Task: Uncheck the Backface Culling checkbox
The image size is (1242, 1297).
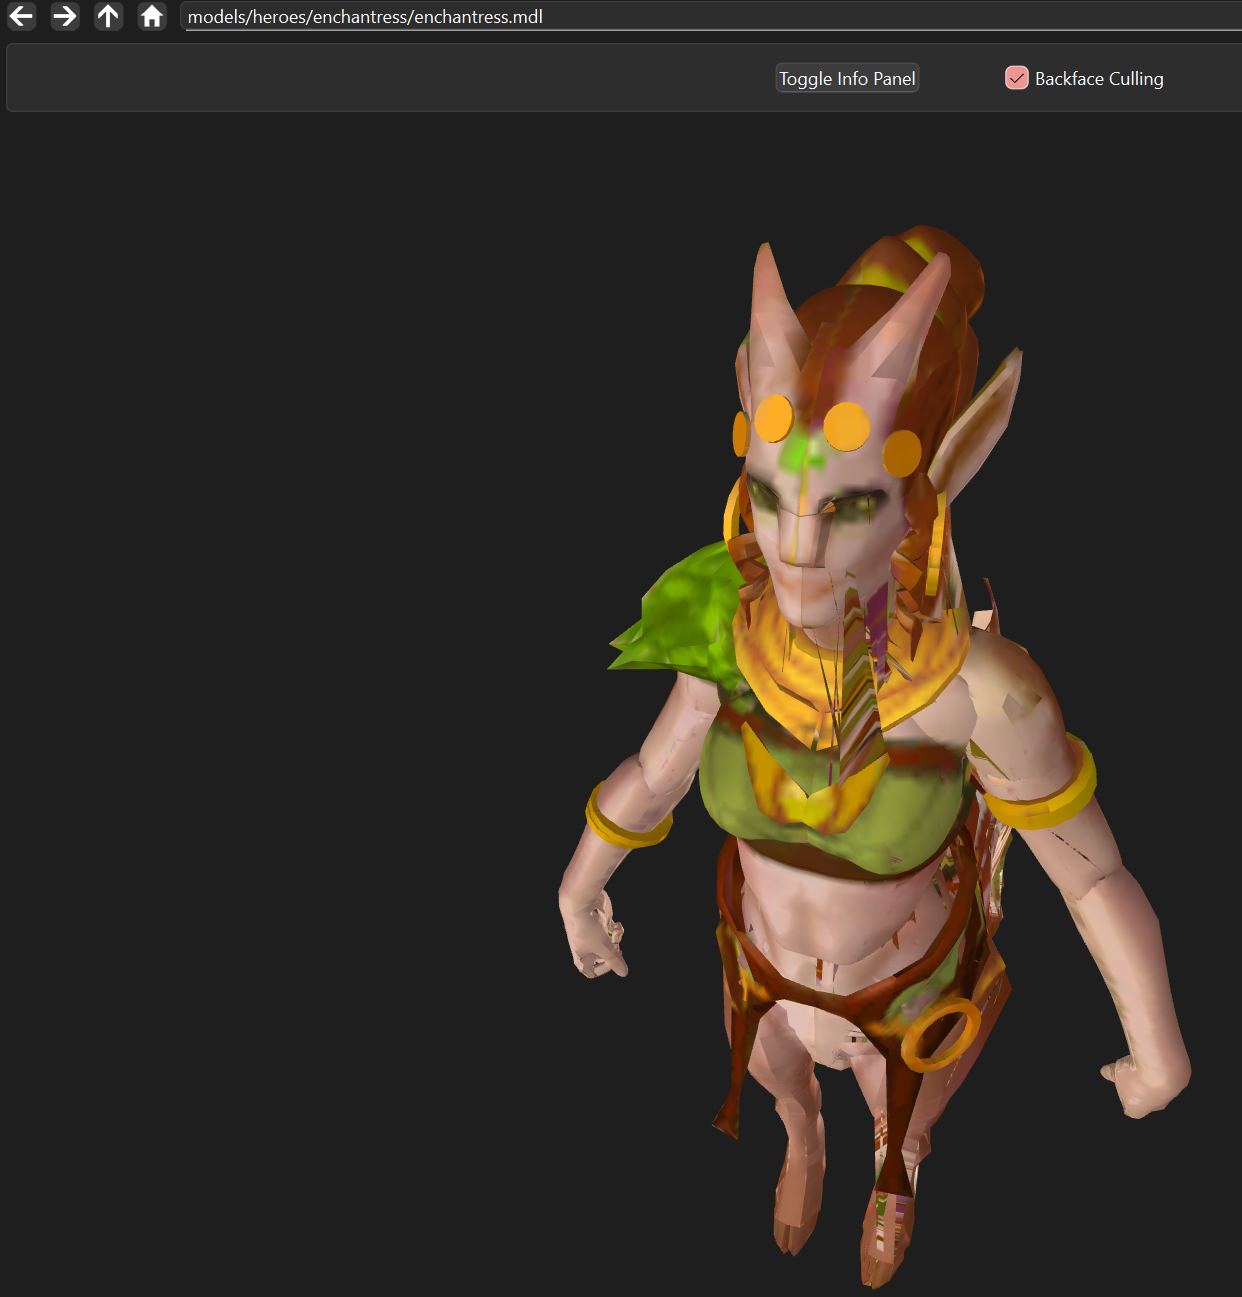Action: pos(1017,78)
